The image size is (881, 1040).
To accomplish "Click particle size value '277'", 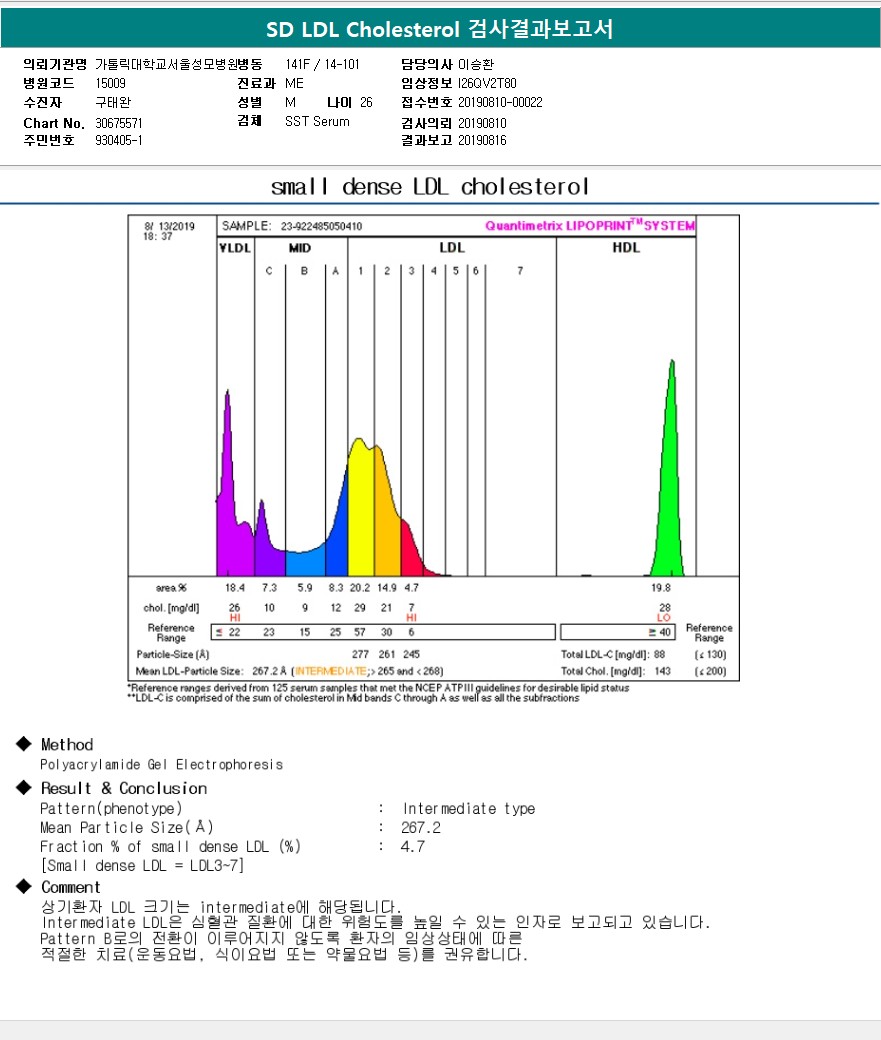I will [x=360, y=654].
